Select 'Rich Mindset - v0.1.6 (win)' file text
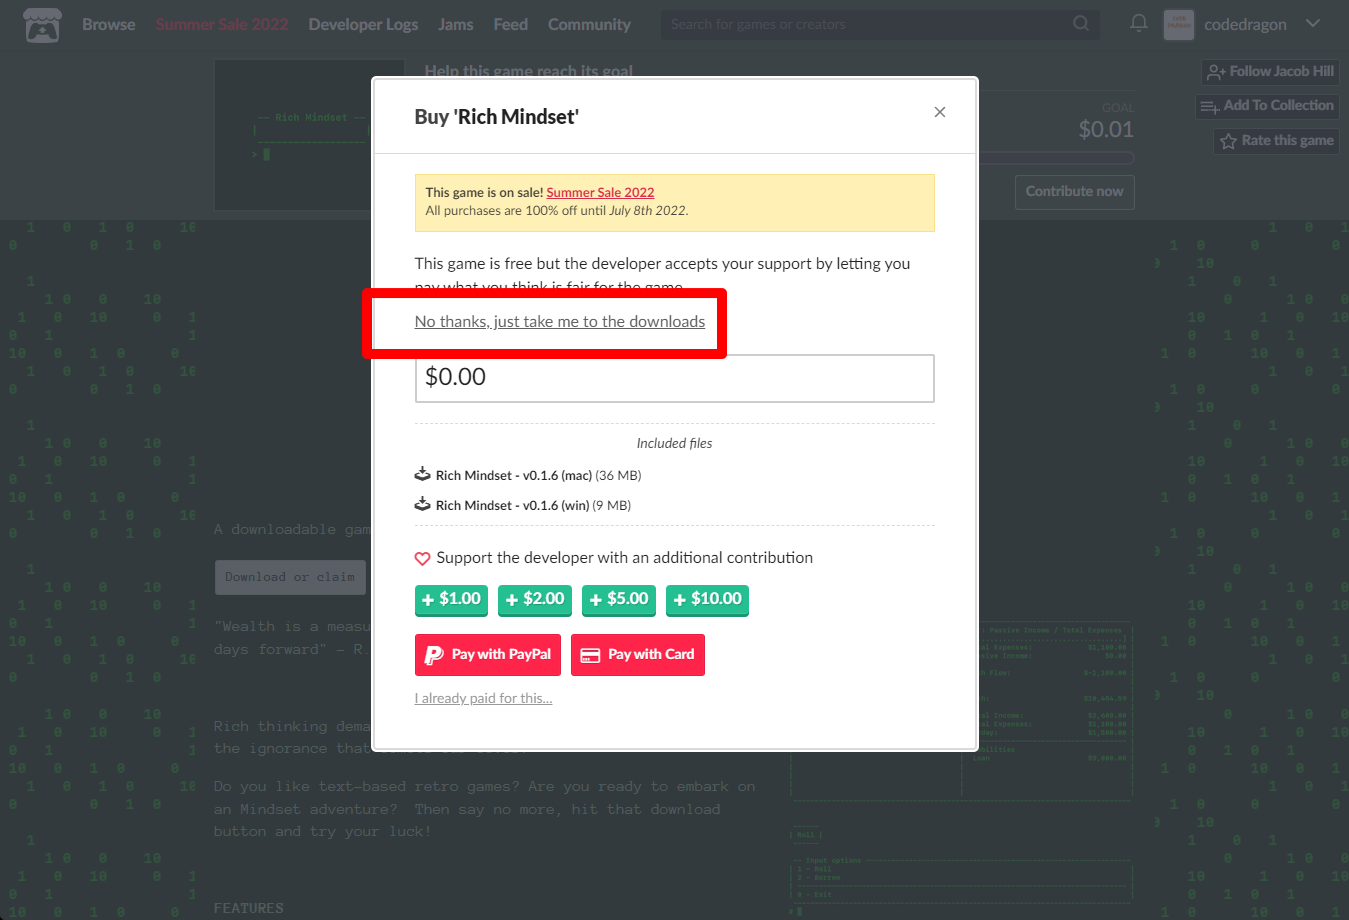 pyautogui.click(x=512, y=505)
